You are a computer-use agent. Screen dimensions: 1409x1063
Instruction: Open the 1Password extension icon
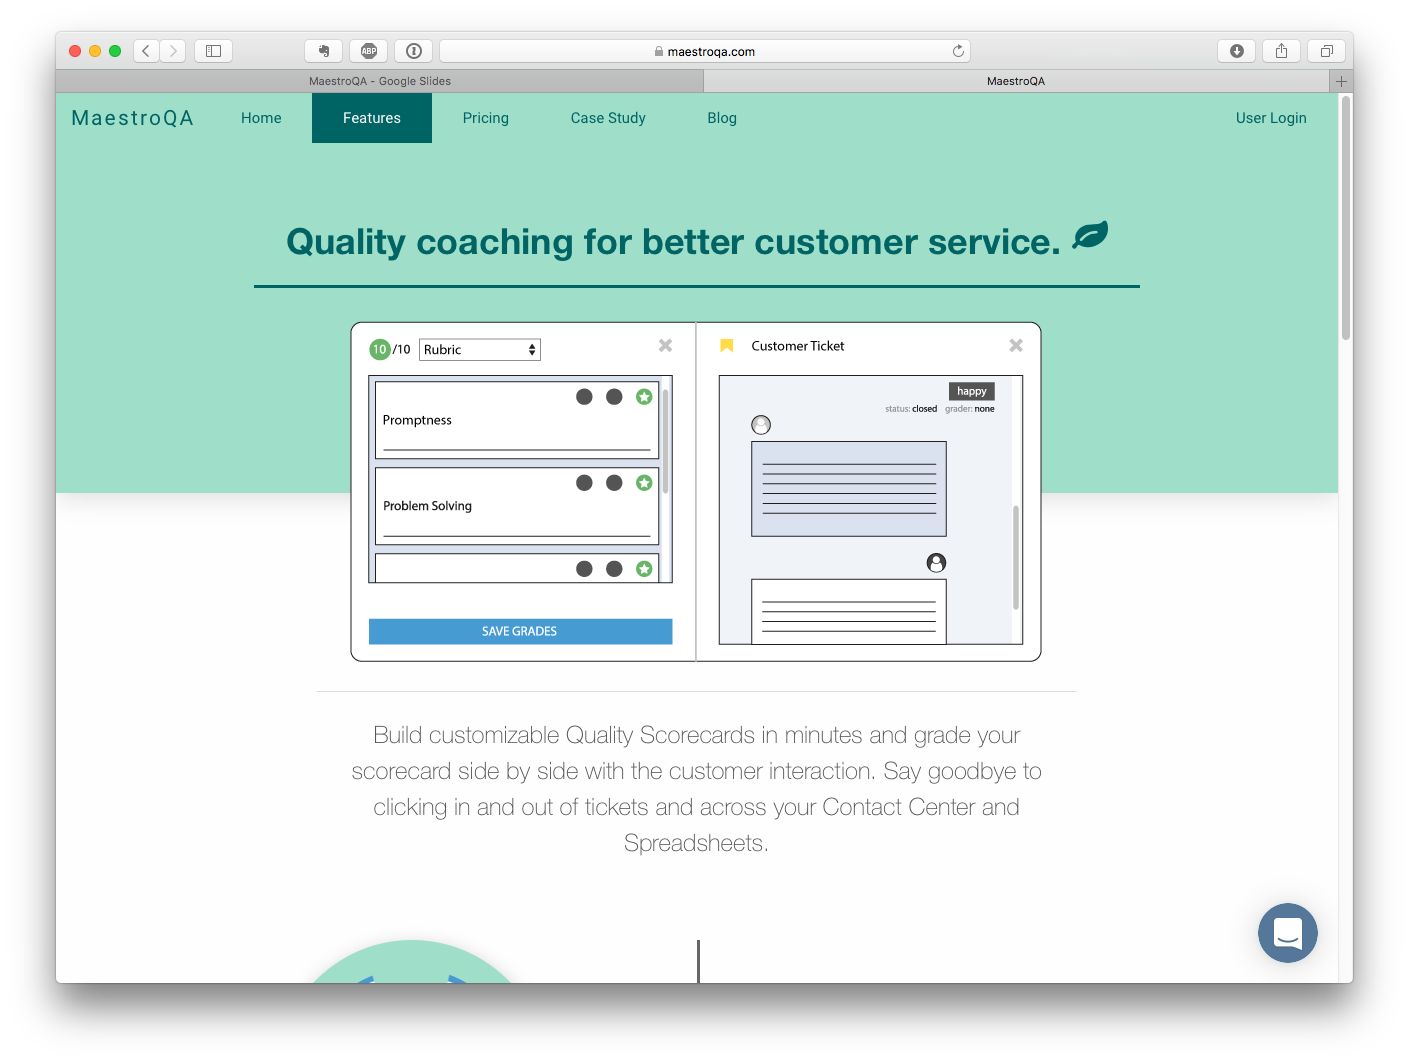414,51
